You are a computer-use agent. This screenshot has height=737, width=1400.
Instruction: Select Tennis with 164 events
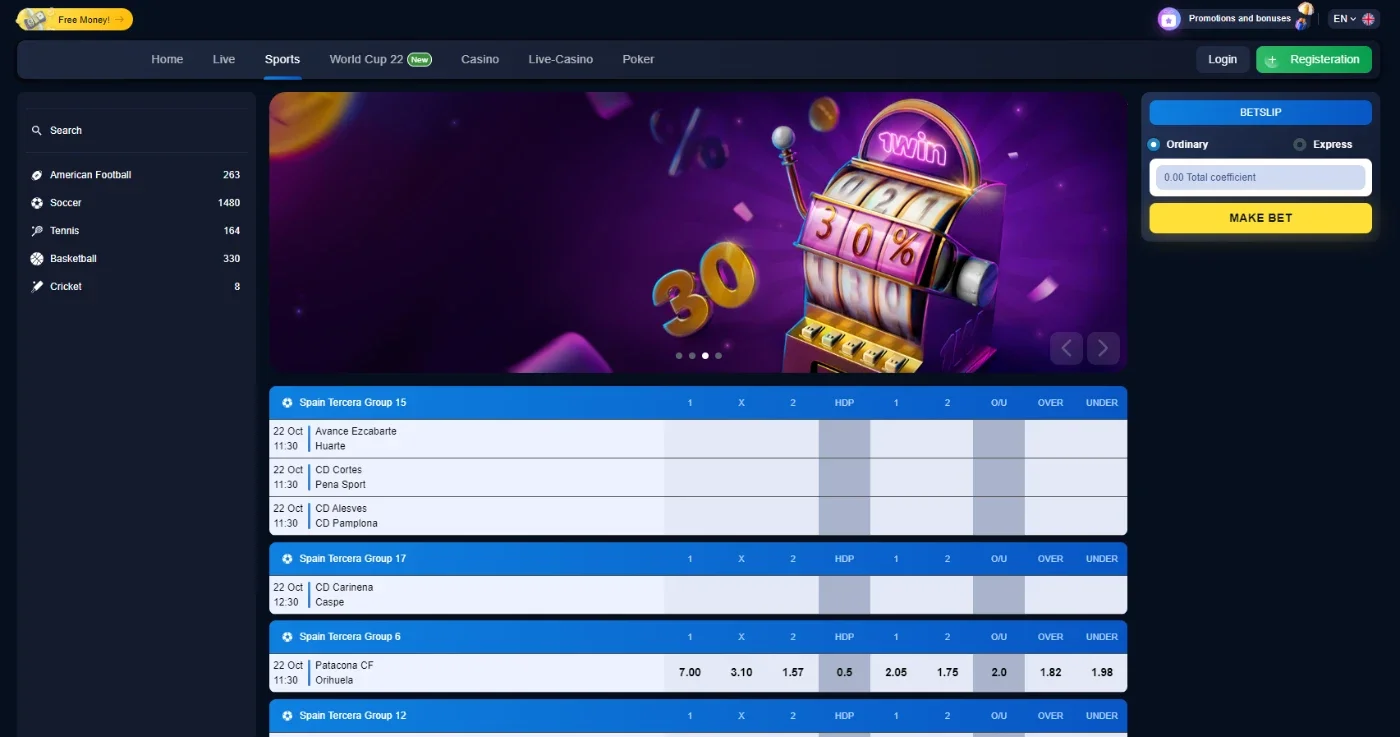point(135,231)
